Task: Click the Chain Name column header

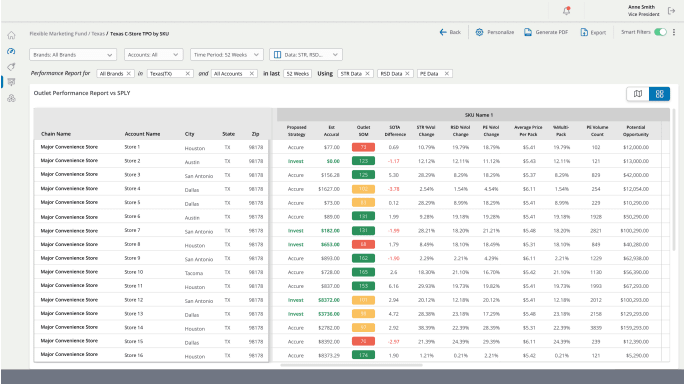Action: (56, 134)
